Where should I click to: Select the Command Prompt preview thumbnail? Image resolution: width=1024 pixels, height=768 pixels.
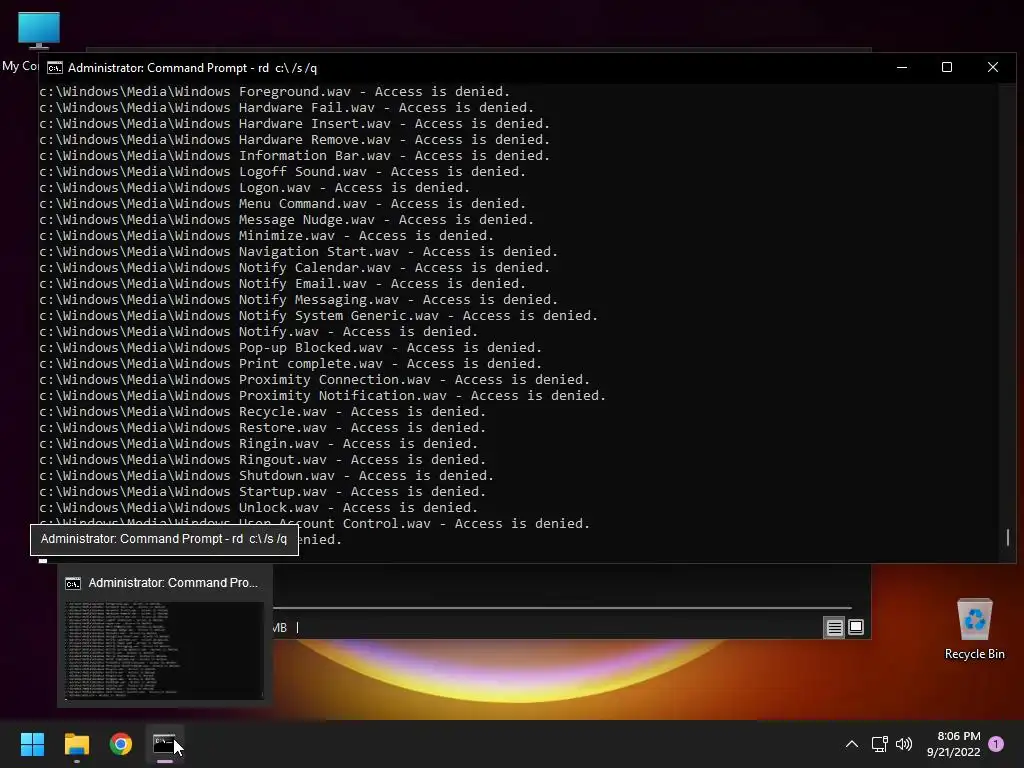[164, 650]
